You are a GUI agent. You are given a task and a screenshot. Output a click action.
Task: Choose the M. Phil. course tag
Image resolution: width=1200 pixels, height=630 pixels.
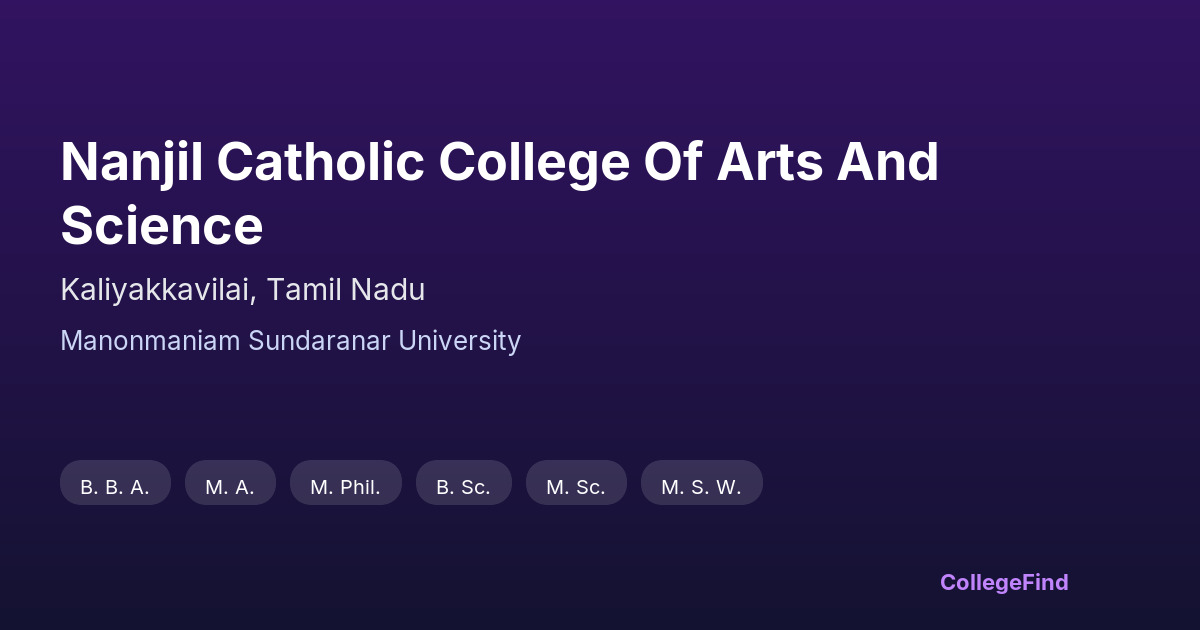tap(345, 487)
